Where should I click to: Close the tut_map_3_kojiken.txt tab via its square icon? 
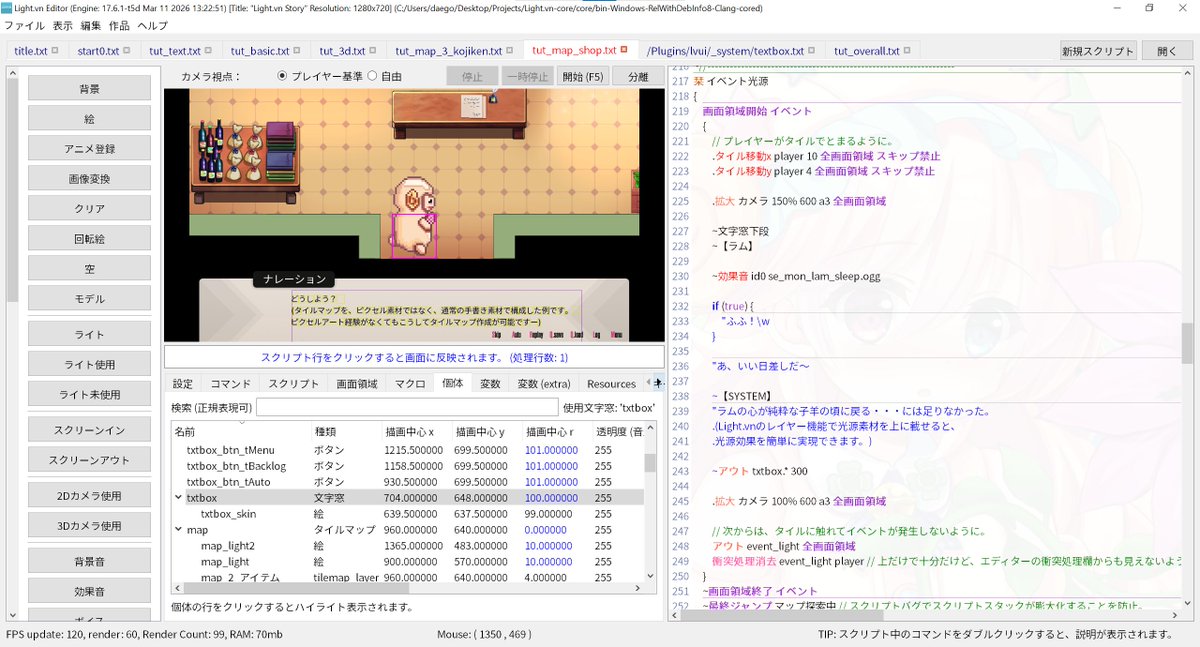click(510, 51)
